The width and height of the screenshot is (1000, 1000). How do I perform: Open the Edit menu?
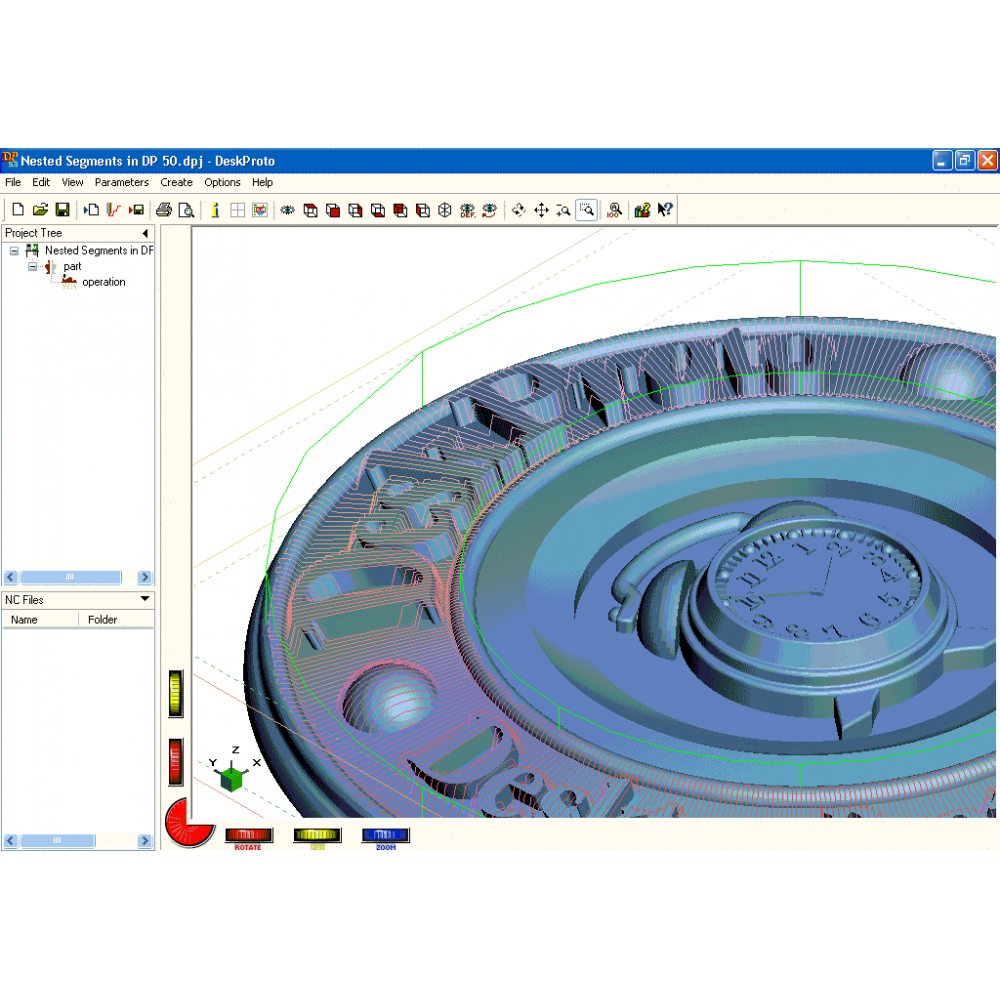(x=41, y=182)
